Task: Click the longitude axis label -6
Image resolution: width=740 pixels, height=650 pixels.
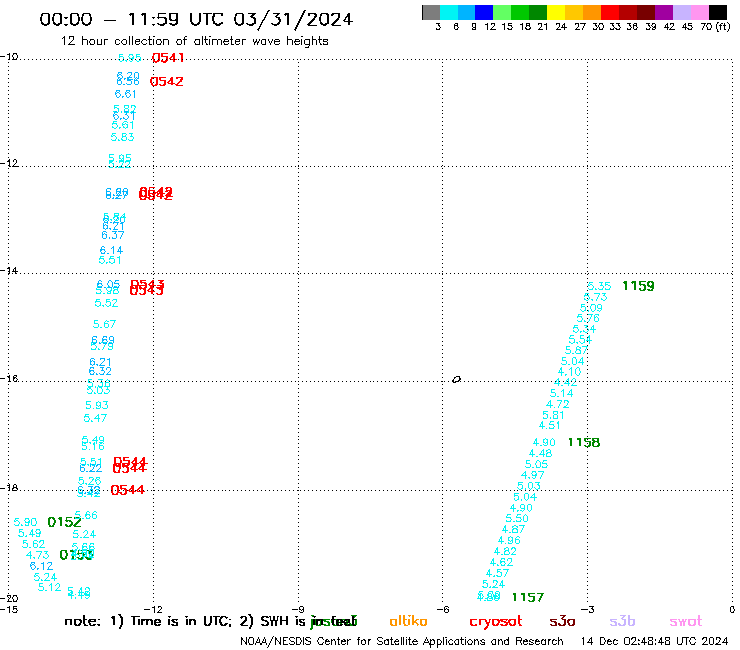Action: coord(442,609)
